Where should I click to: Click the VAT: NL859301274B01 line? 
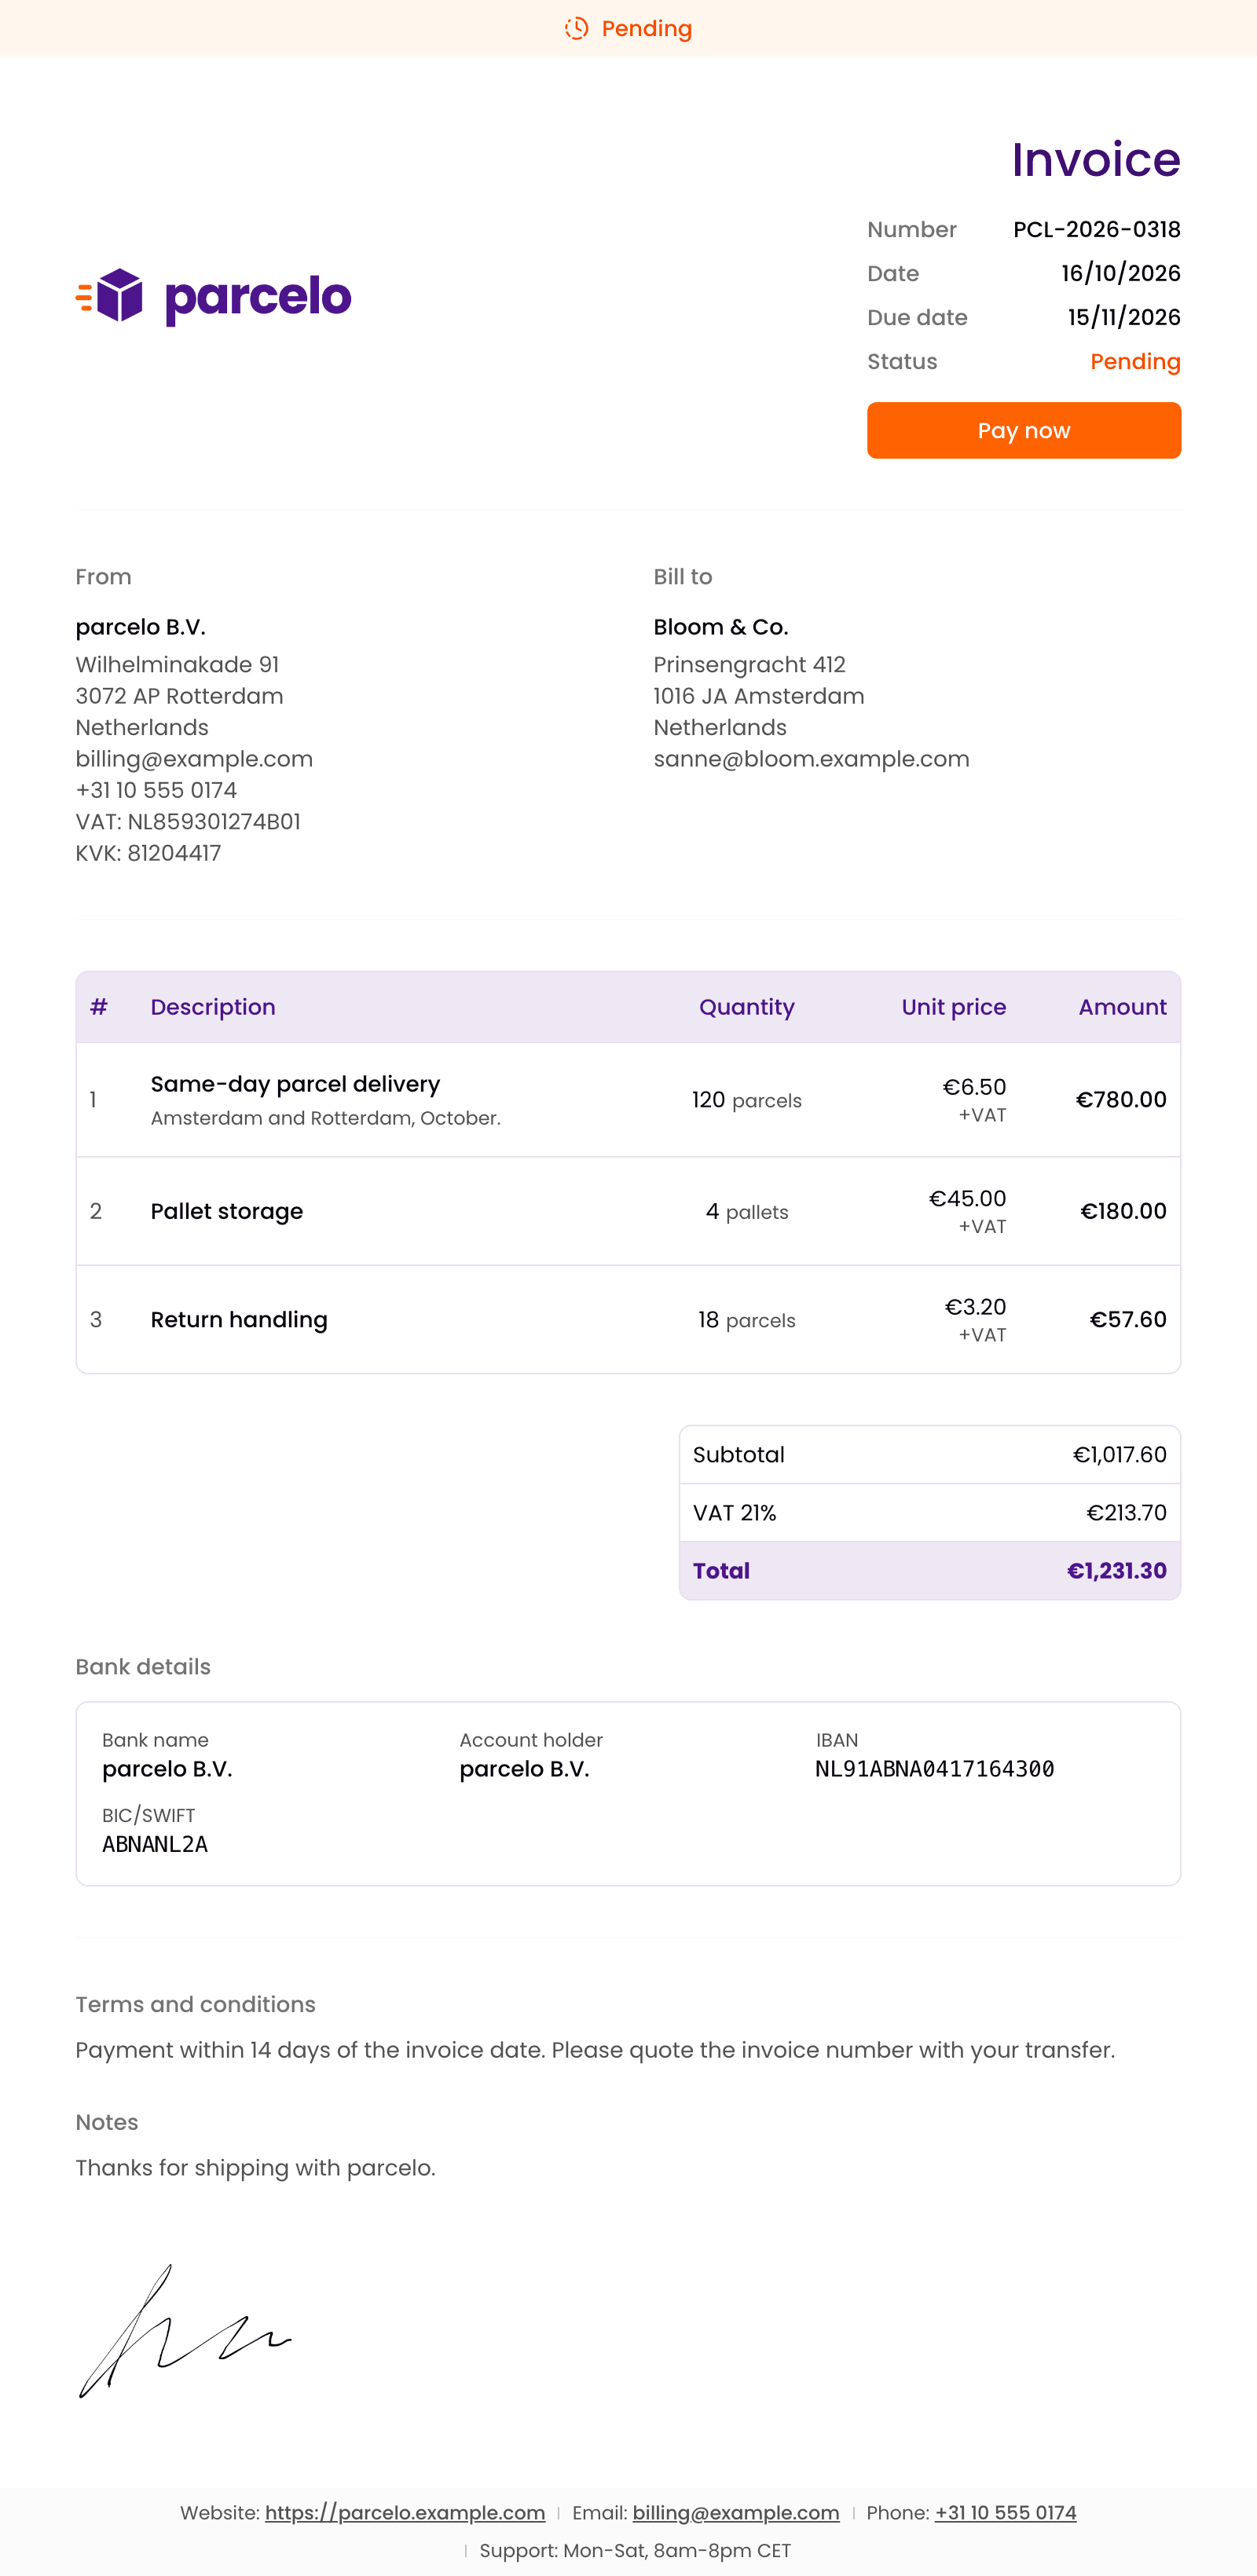188,821
